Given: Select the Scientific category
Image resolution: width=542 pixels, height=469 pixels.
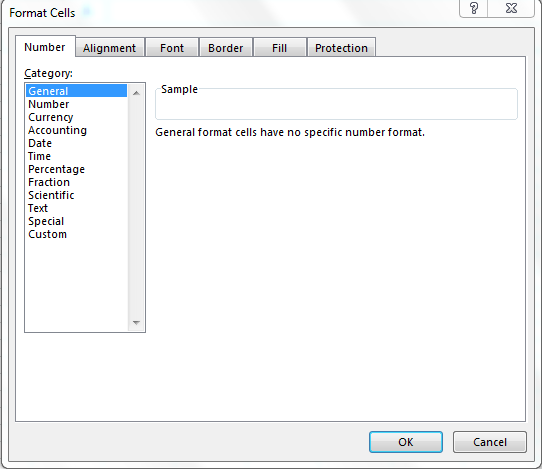Looking at the screenshot, I should [51, 195].
